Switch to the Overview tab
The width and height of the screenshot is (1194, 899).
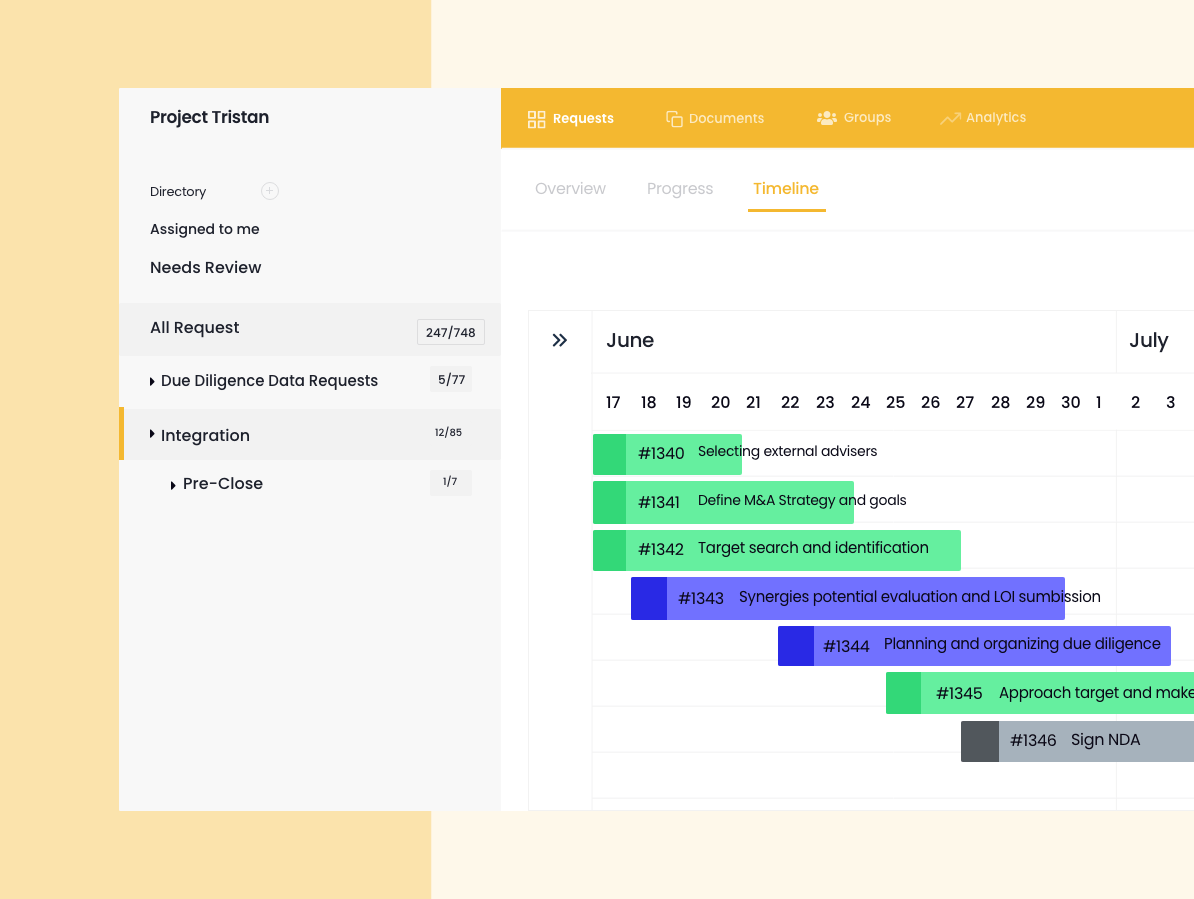click(x=570, y=189)
